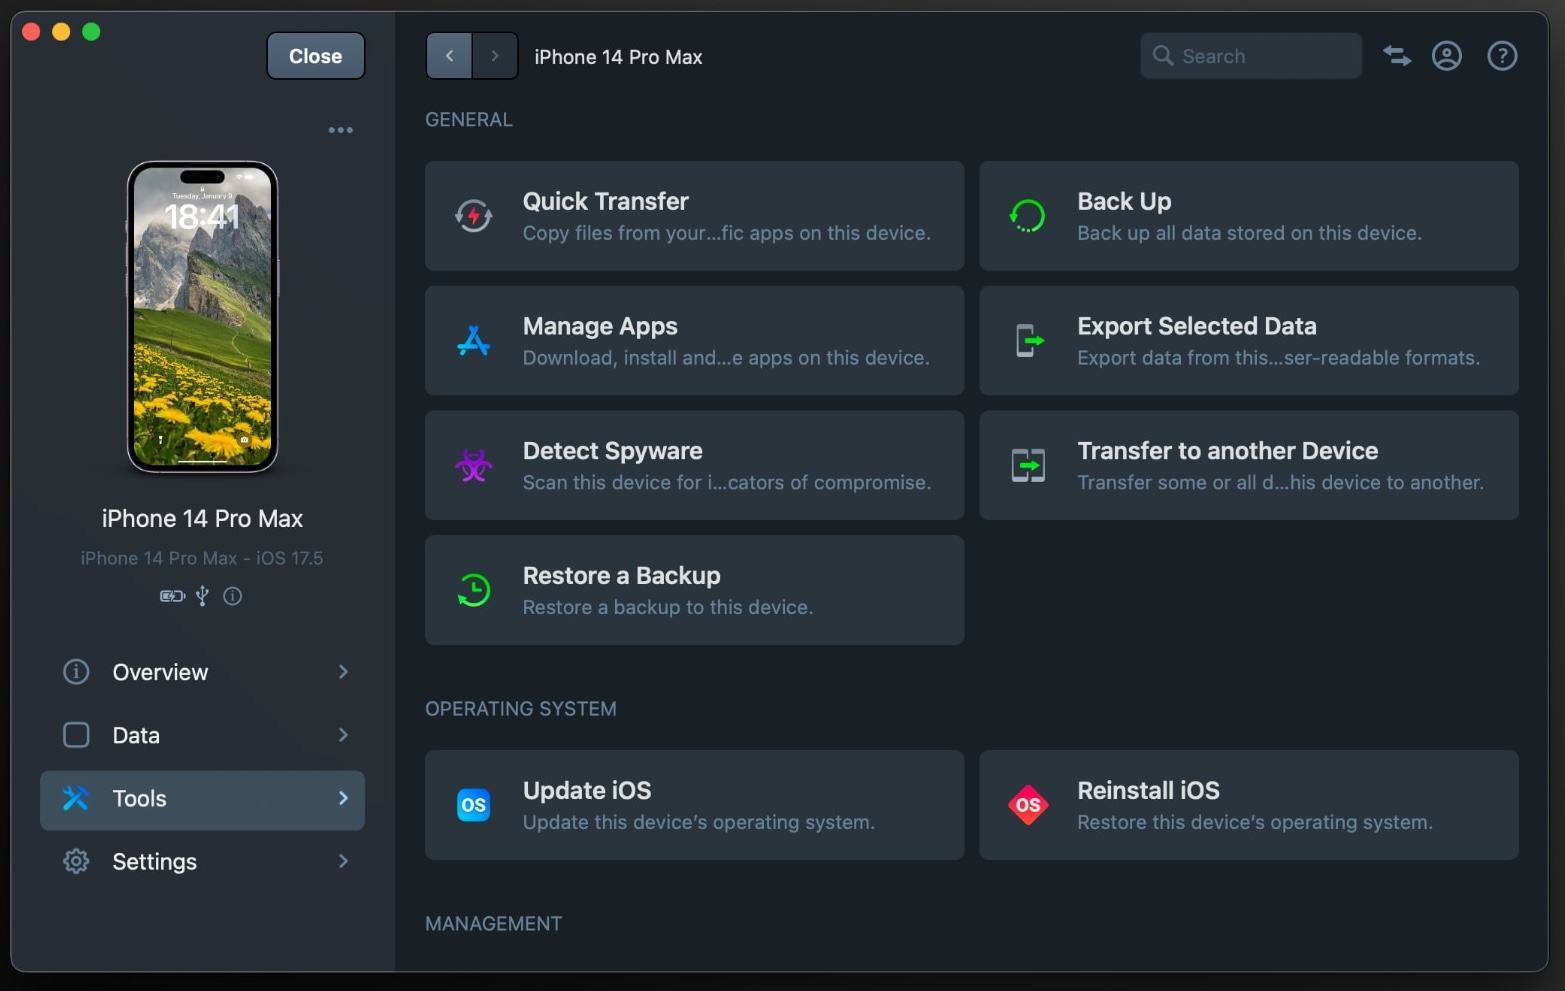
Task: Open the transfers activity arrows icon
Action: 1397,56
